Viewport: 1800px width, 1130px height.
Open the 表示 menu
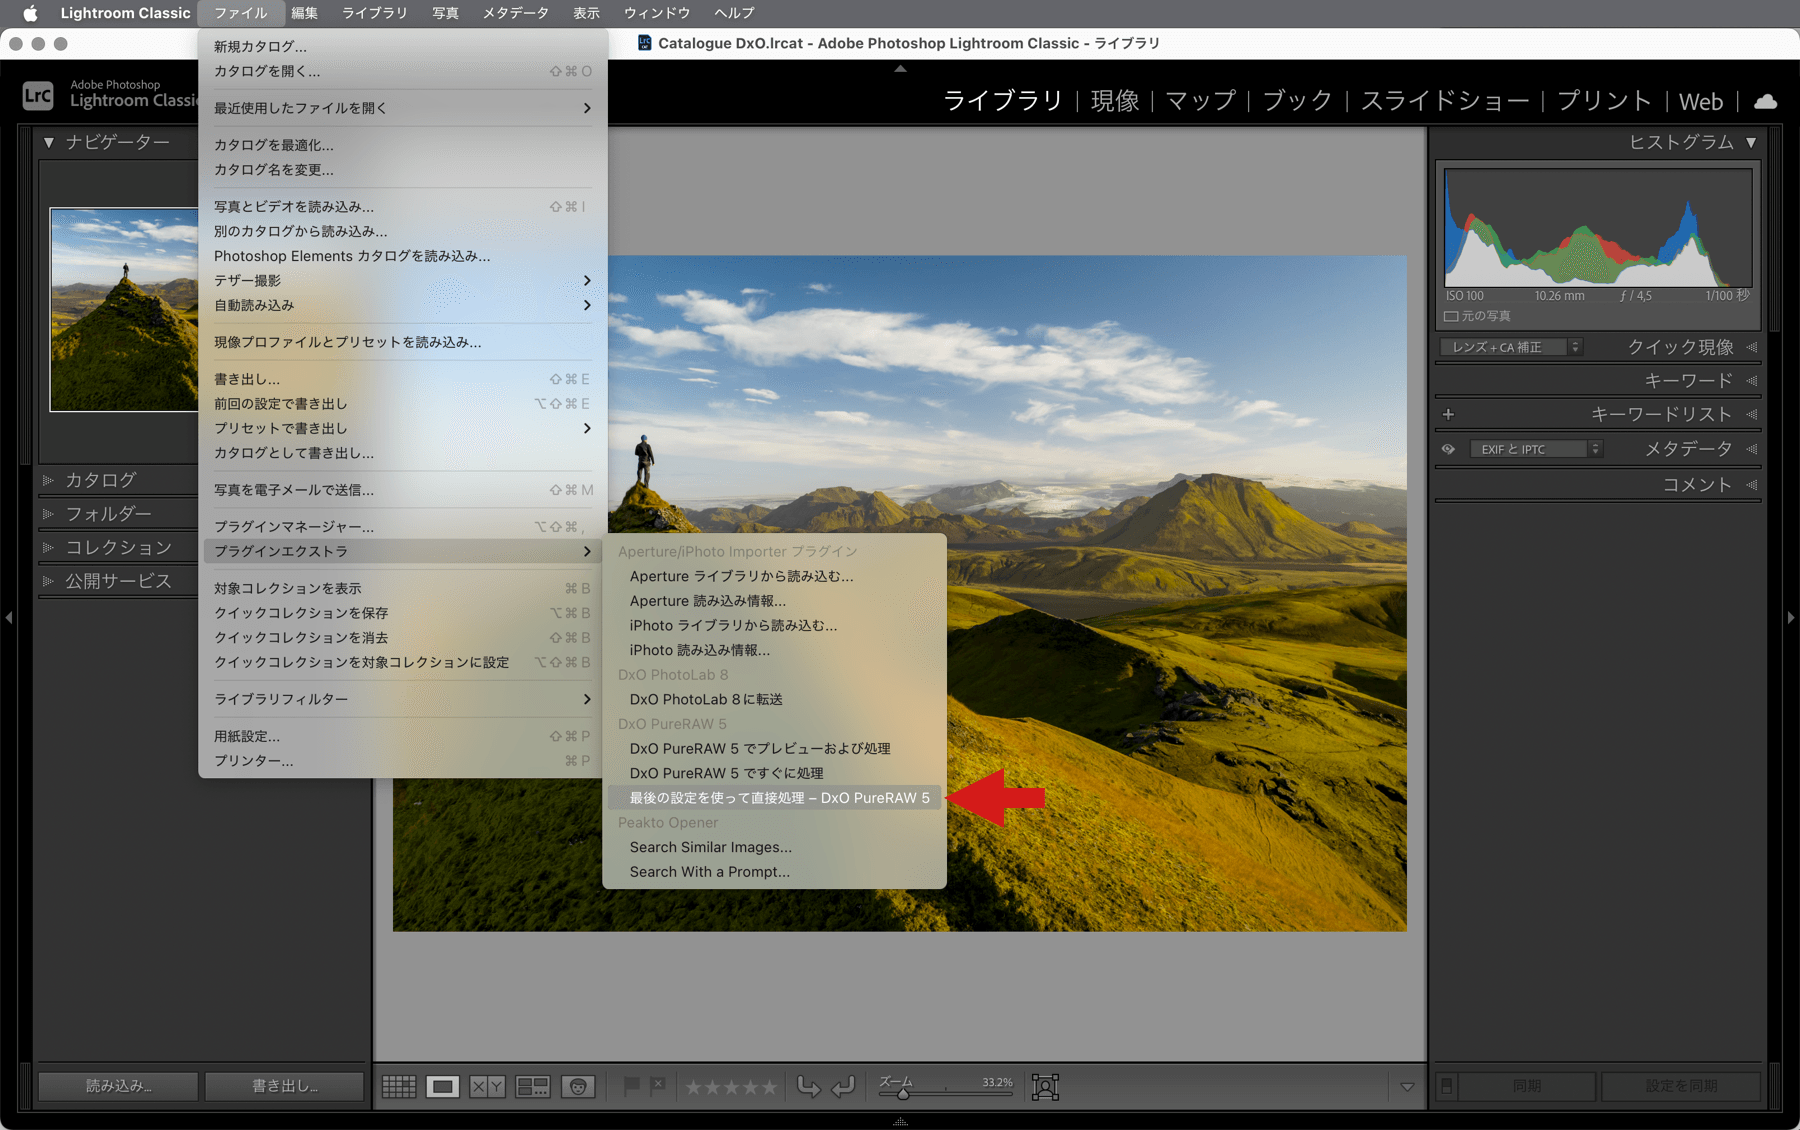tap(587, 13)
